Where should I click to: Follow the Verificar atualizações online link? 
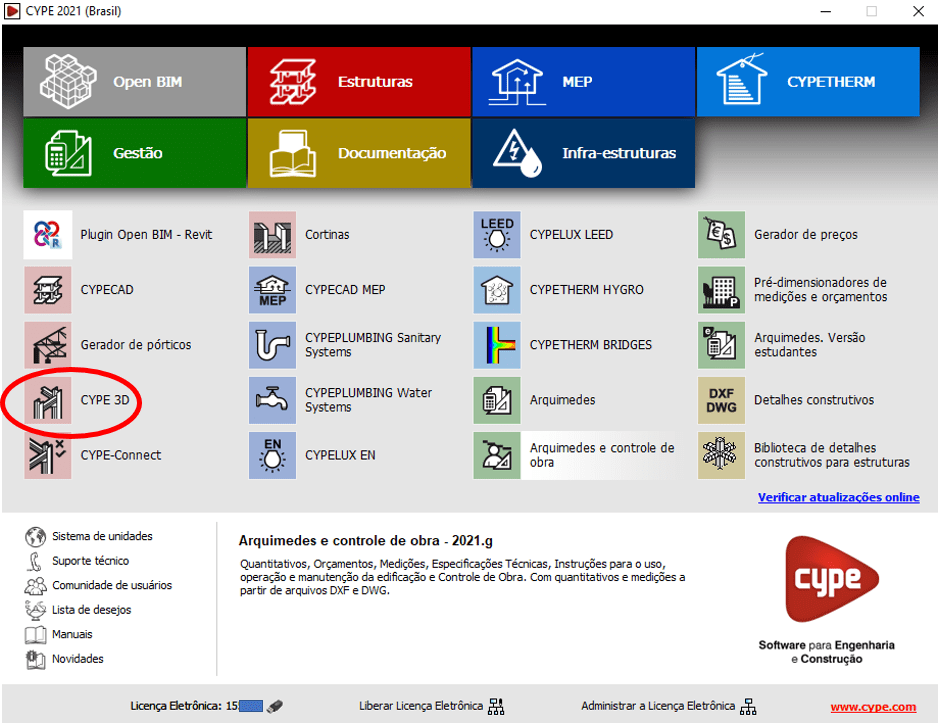pyautogui.click(x=838, y=498)
